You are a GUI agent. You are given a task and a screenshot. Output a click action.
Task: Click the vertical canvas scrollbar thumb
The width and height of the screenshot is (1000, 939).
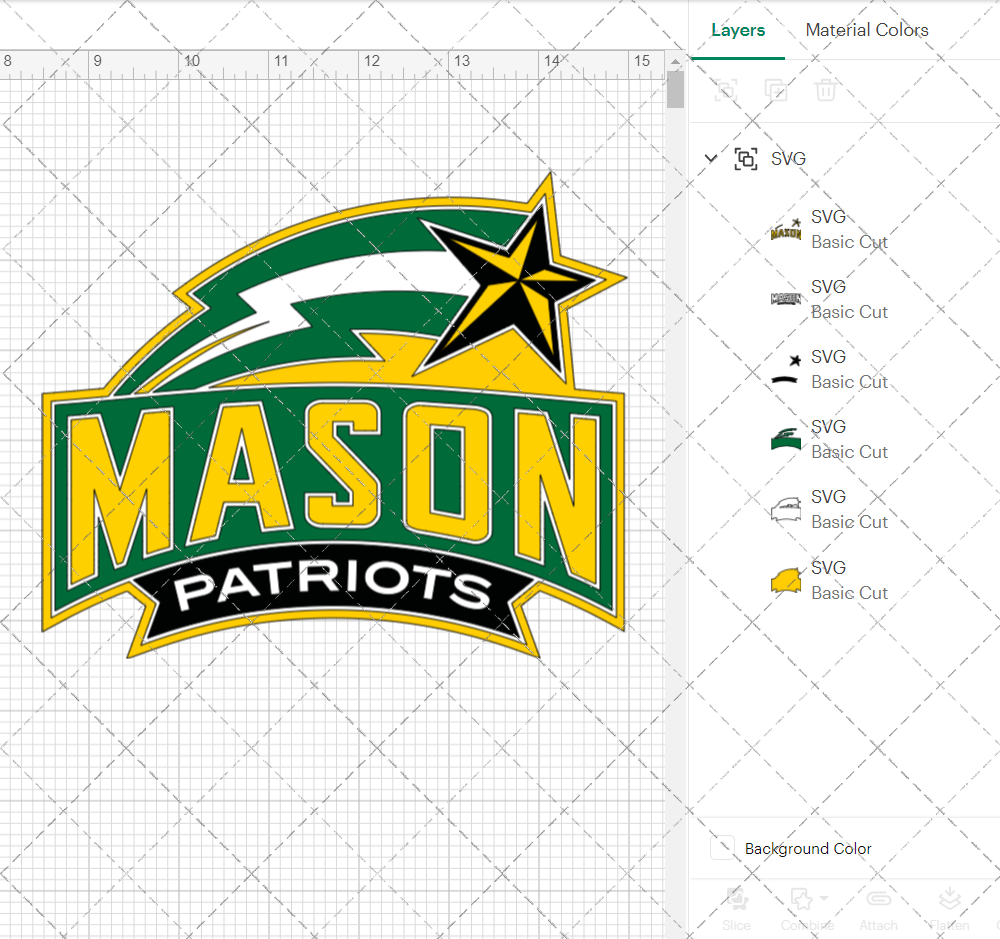coord(675,89)
